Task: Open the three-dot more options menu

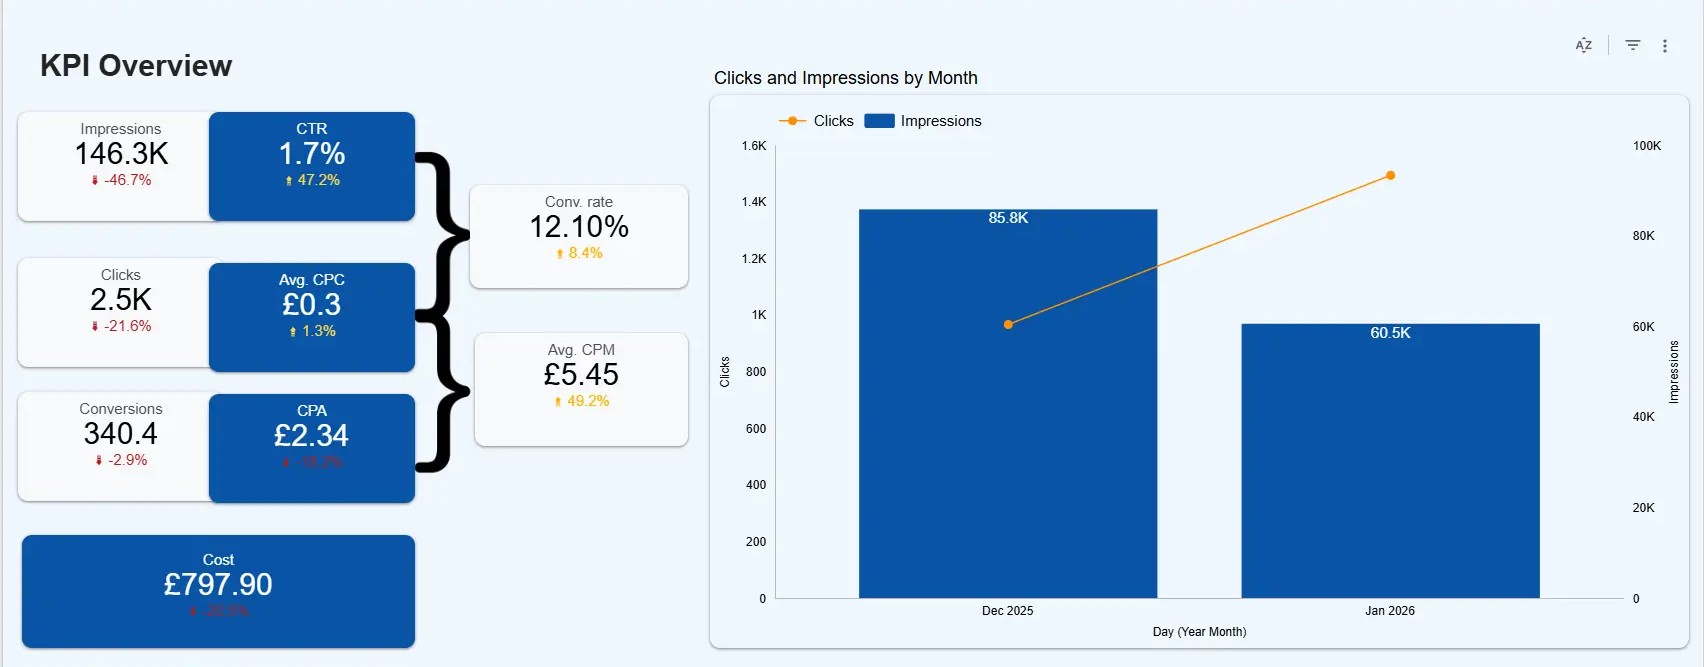Action: (1665, 46)
